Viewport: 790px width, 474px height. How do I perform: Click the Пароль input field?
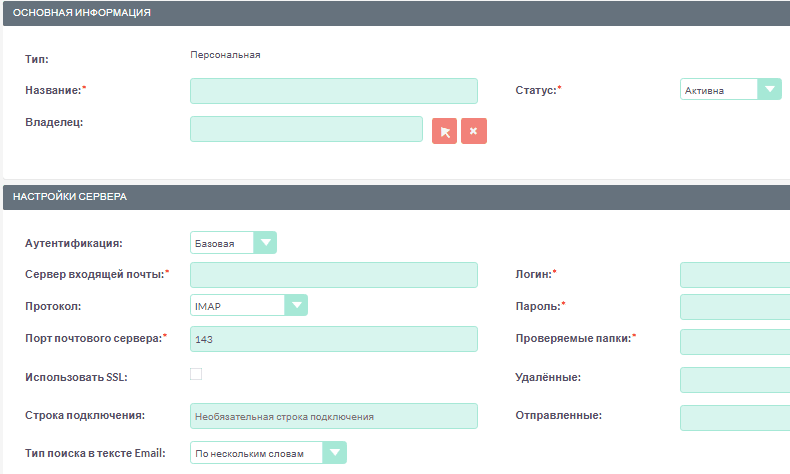pyautogui.click(x=734, y=307)
